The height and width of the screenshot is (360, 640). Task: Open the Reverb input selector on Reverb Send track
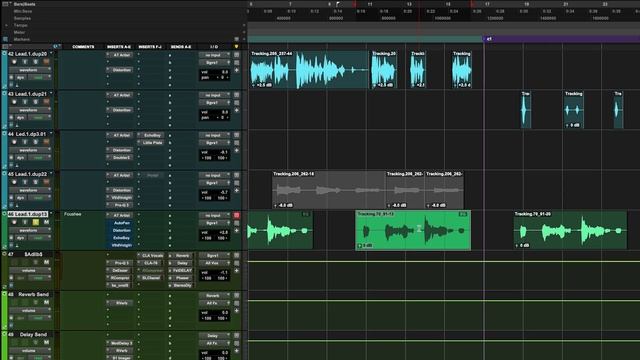[x=214, y=295]
